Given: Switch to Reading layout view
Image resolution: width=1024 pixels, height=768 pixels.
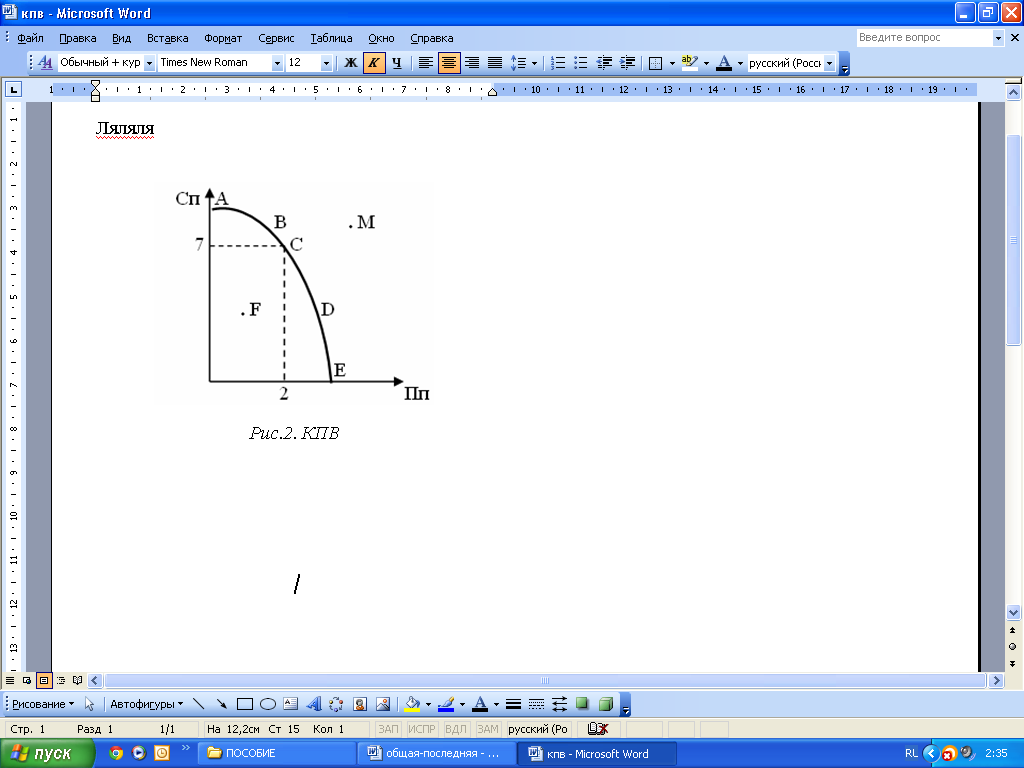Looking at the screenshot, I should 78,680.
